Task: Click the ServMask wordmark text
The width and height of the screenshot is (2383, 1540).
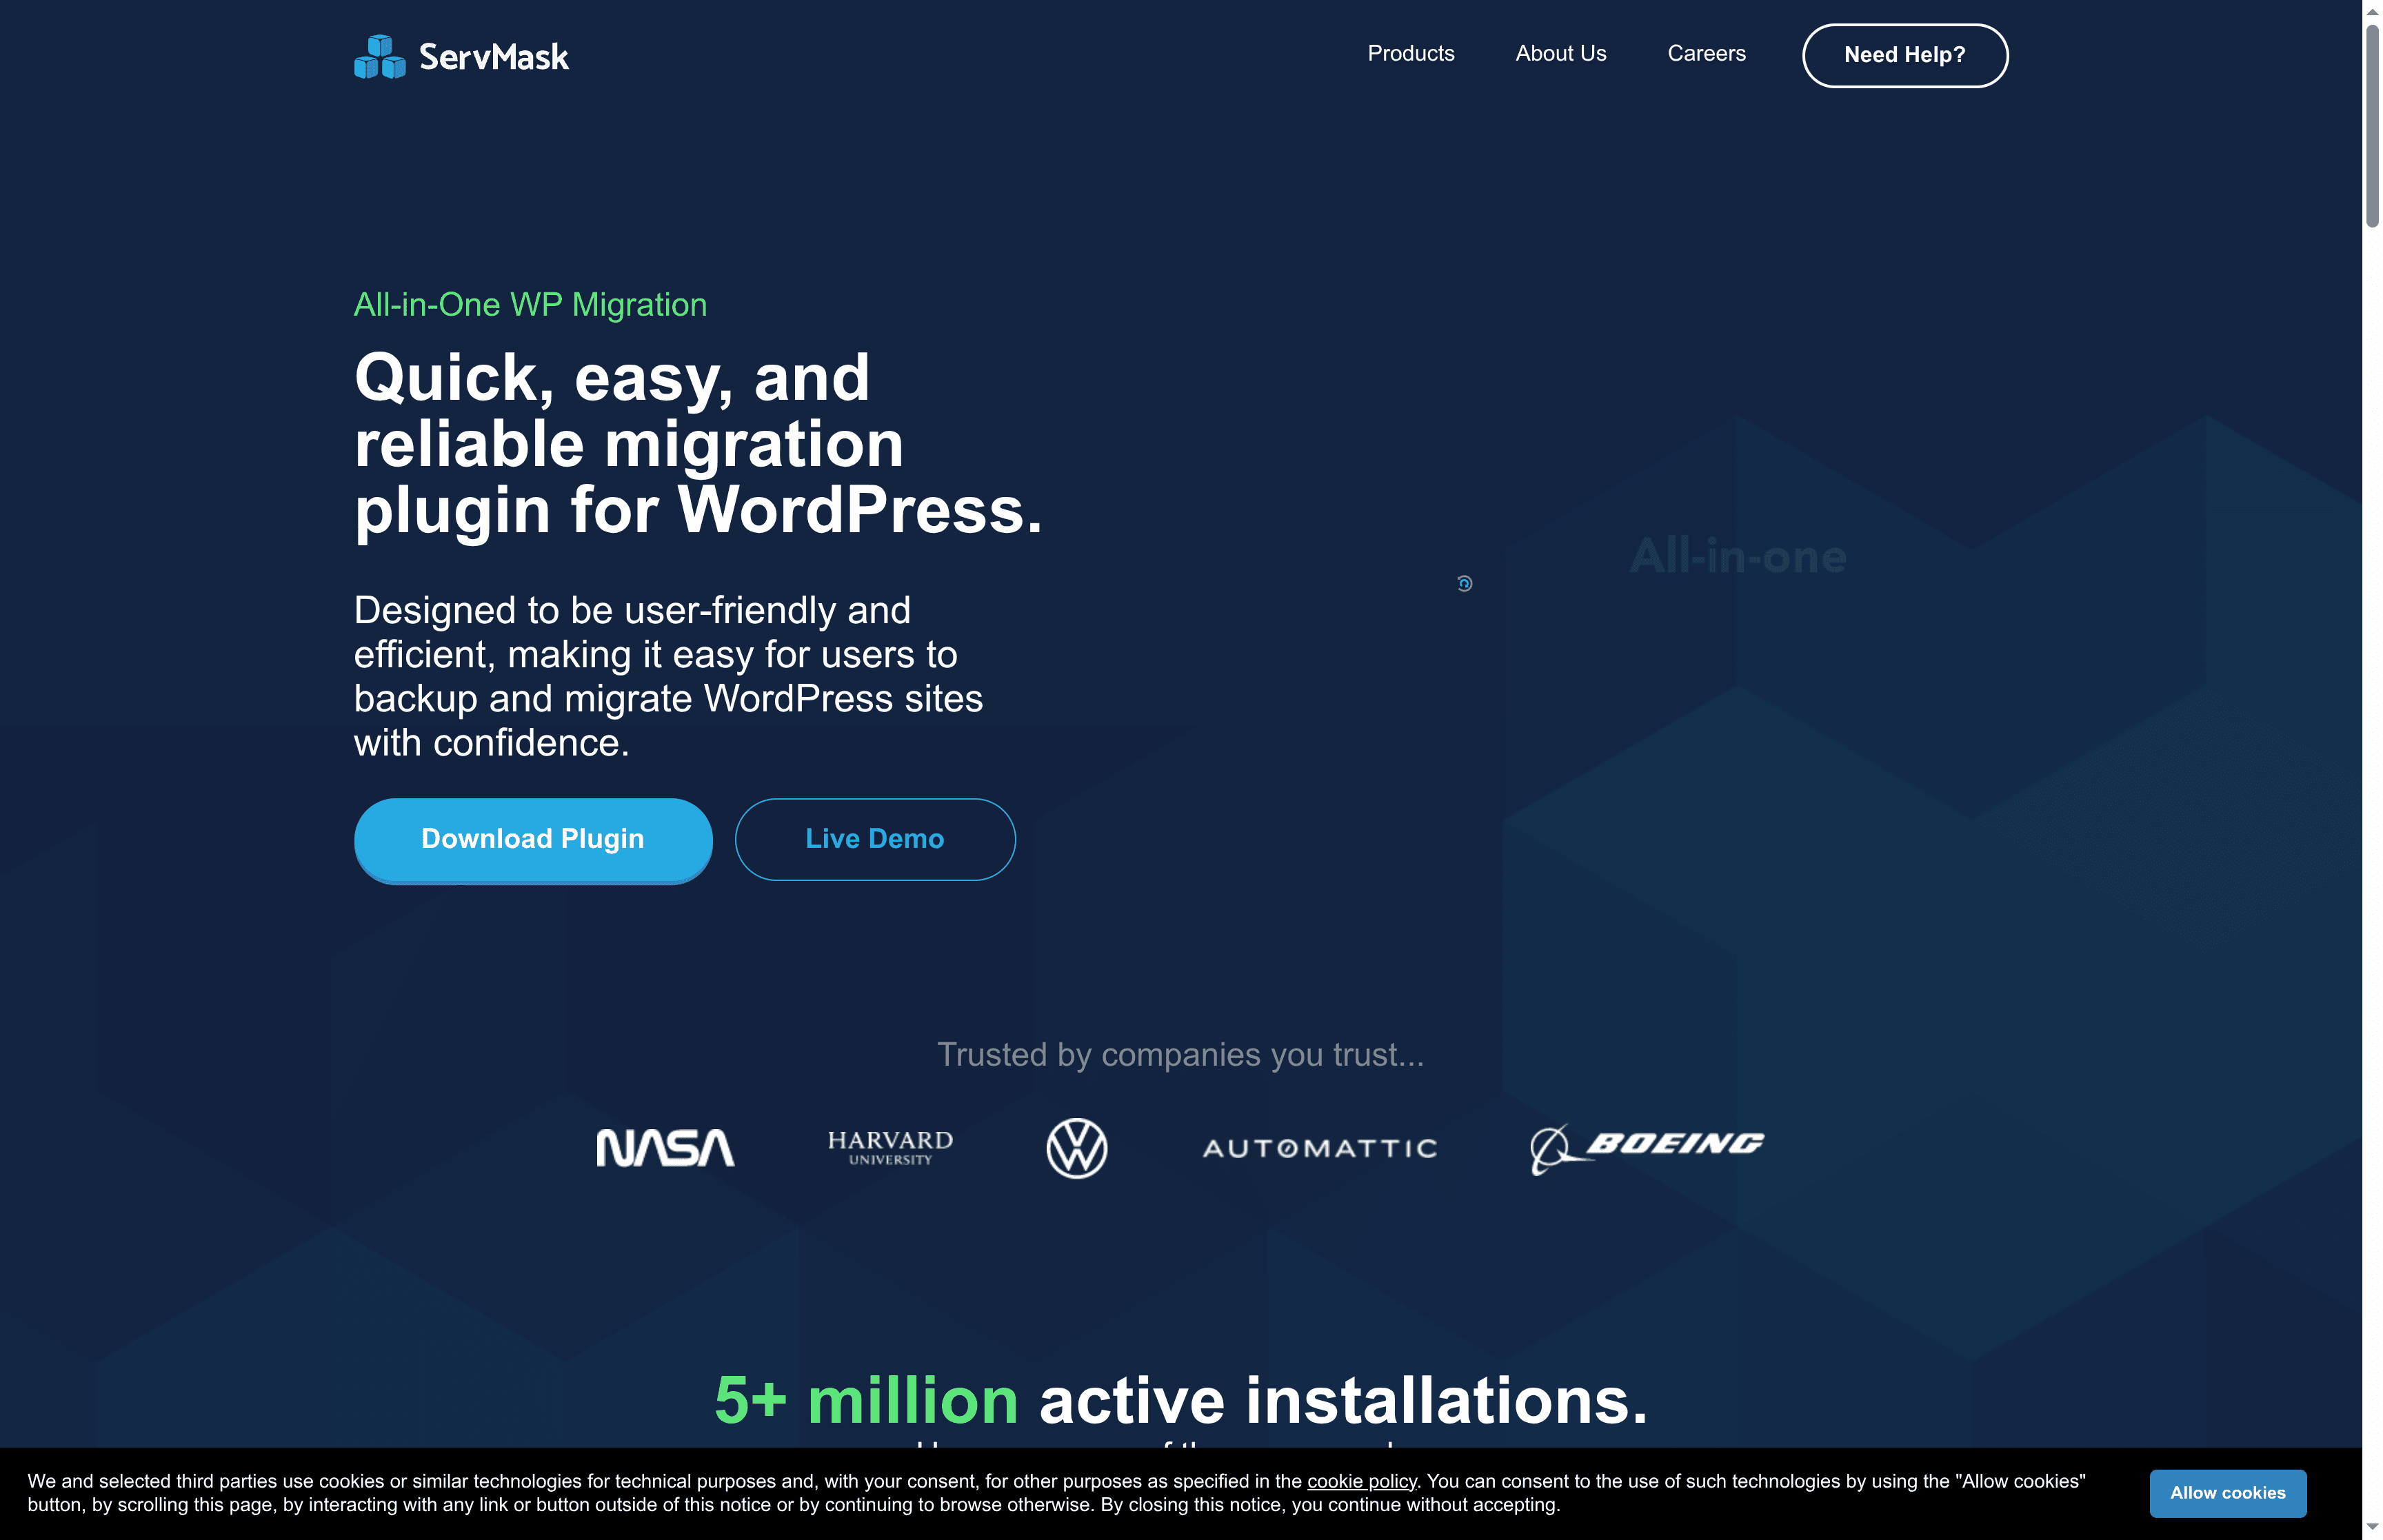Action: click(x=493, y=57)
